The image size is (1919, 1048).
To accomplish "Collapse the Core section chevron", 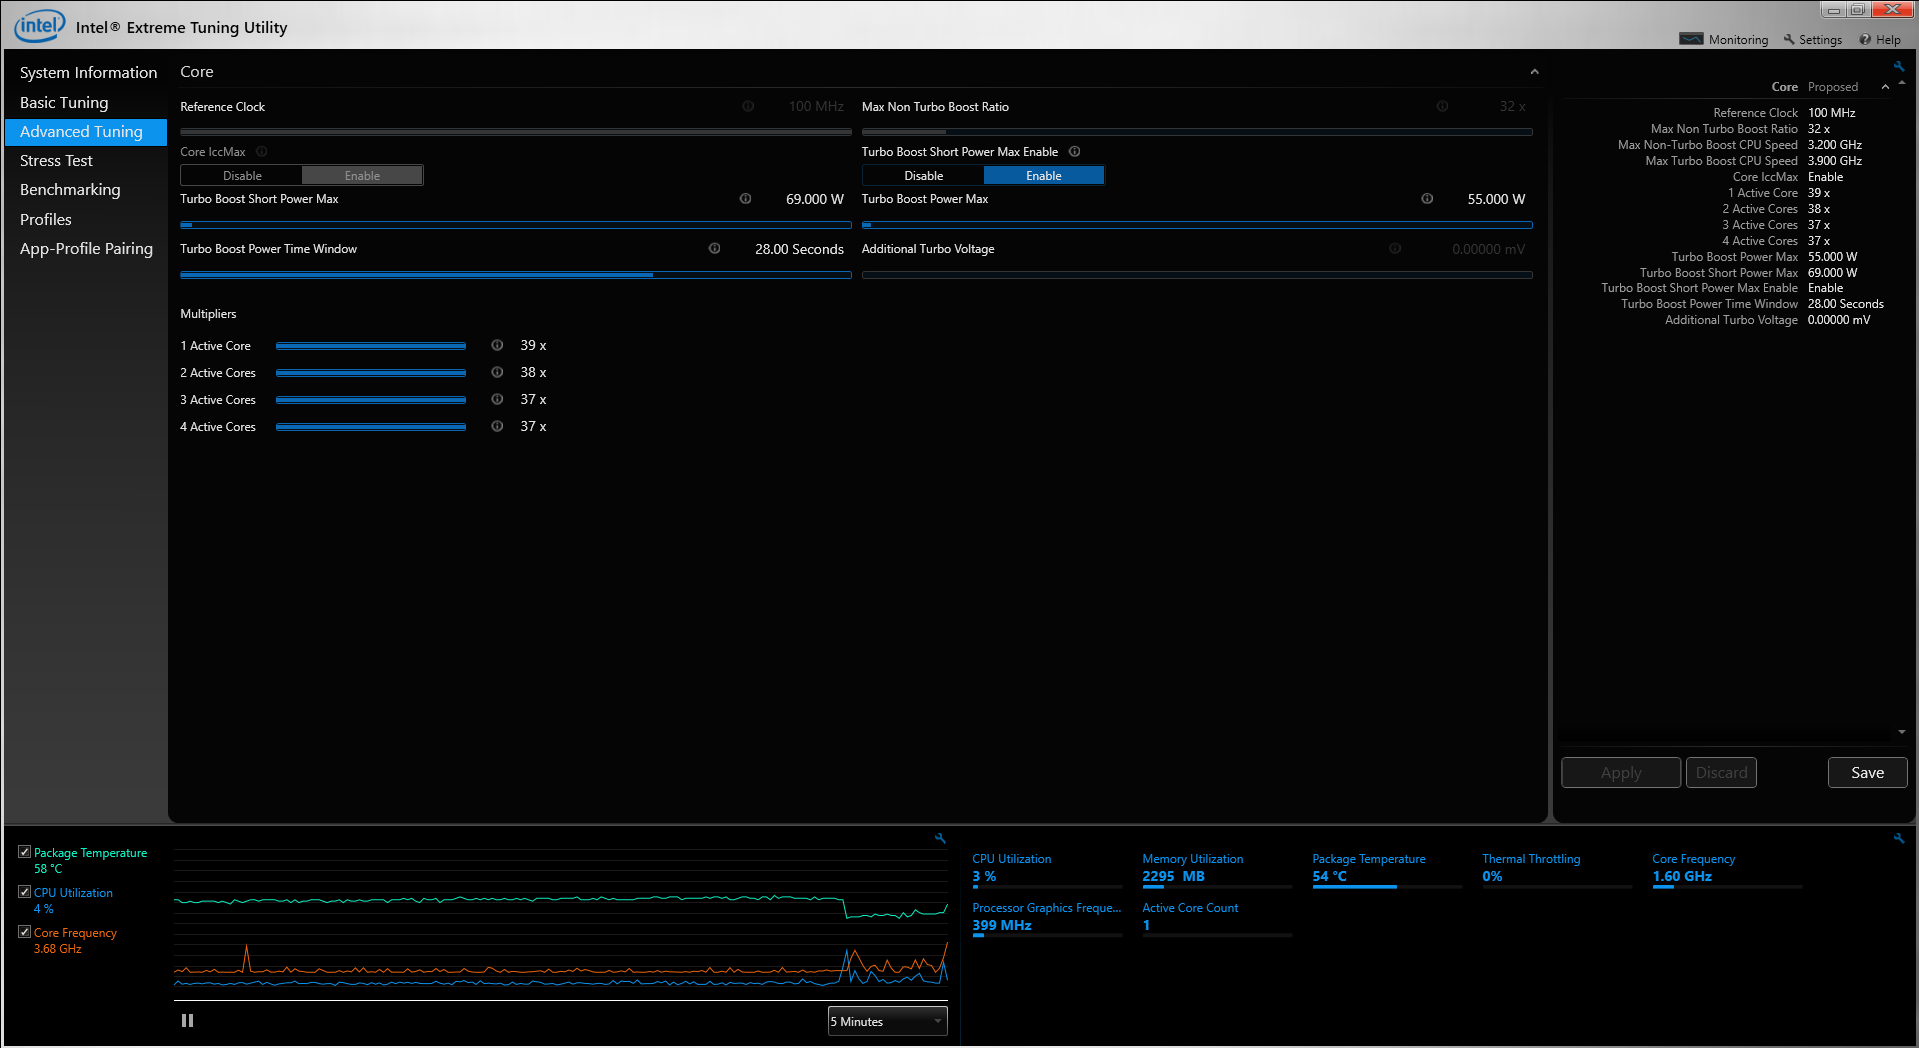I will tap(1534, 72).
